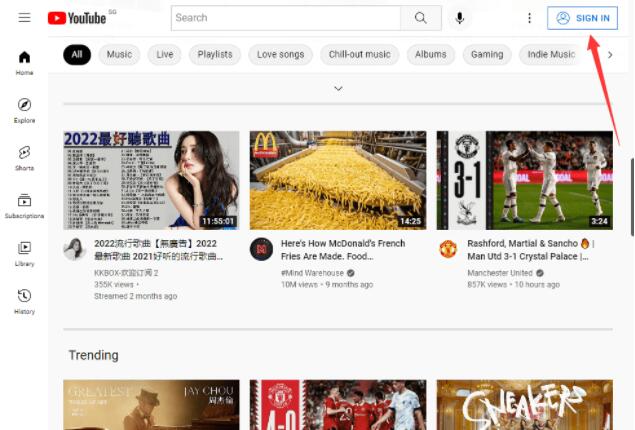Open the Jay Chou Greatest trending thumbnail

click(x=151, y=405)
